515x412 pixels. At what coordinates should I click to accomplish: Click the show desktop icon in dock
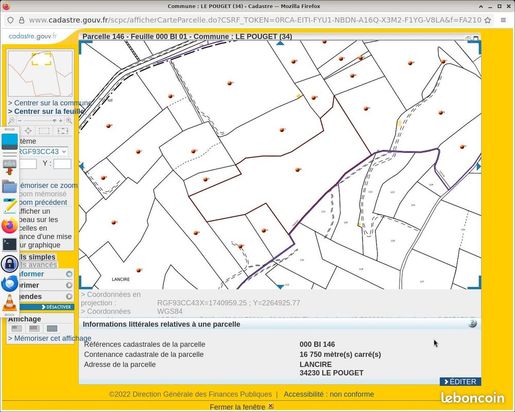click(x=9, y=142)
